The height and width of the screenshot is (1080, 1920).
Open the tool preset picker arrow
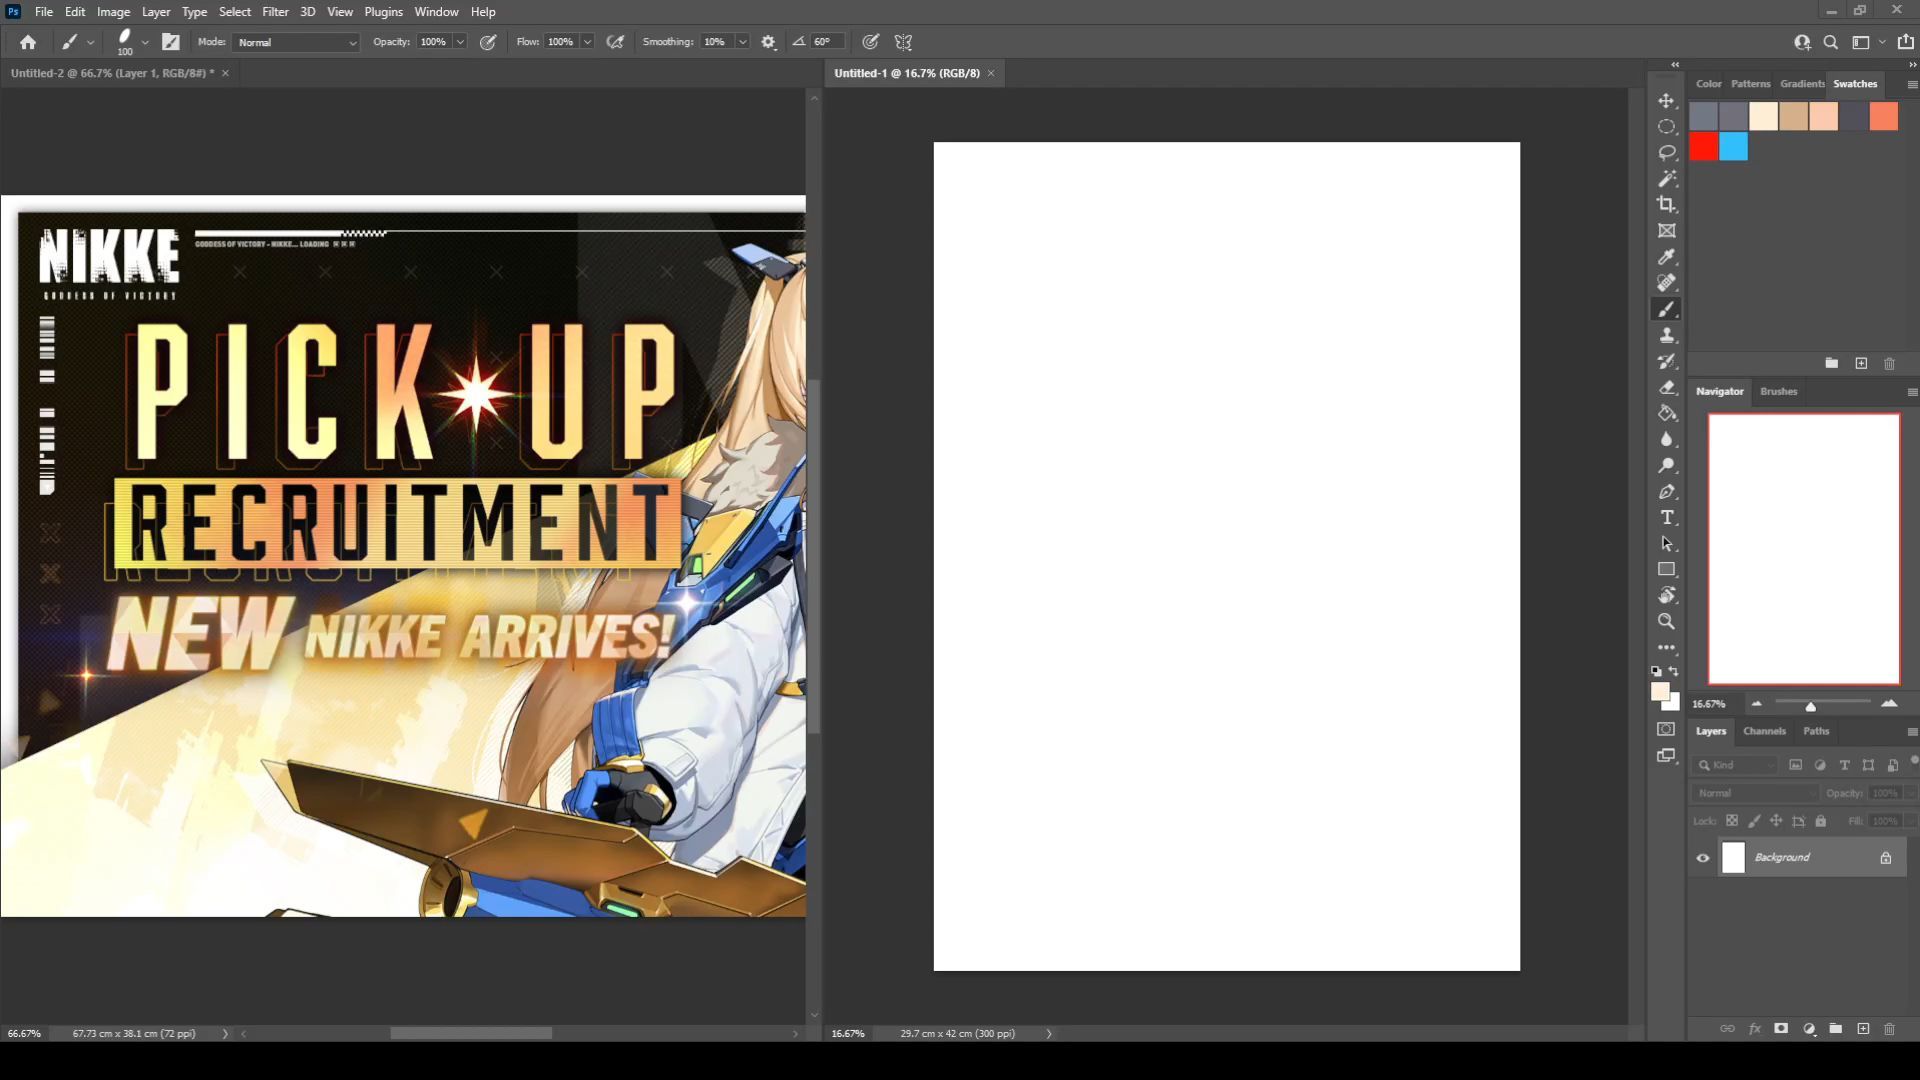click(90, 42)
